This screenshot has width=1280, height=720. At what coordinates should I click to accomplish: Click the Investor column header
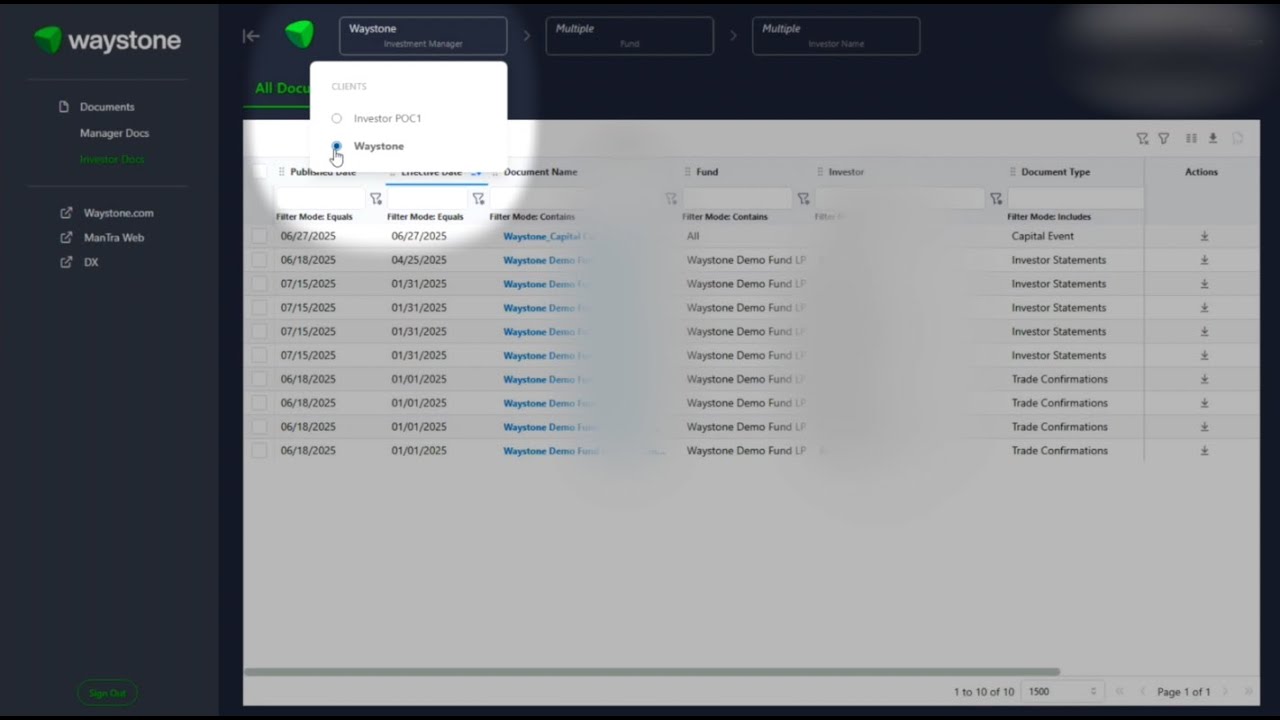[x=846, y=172]
